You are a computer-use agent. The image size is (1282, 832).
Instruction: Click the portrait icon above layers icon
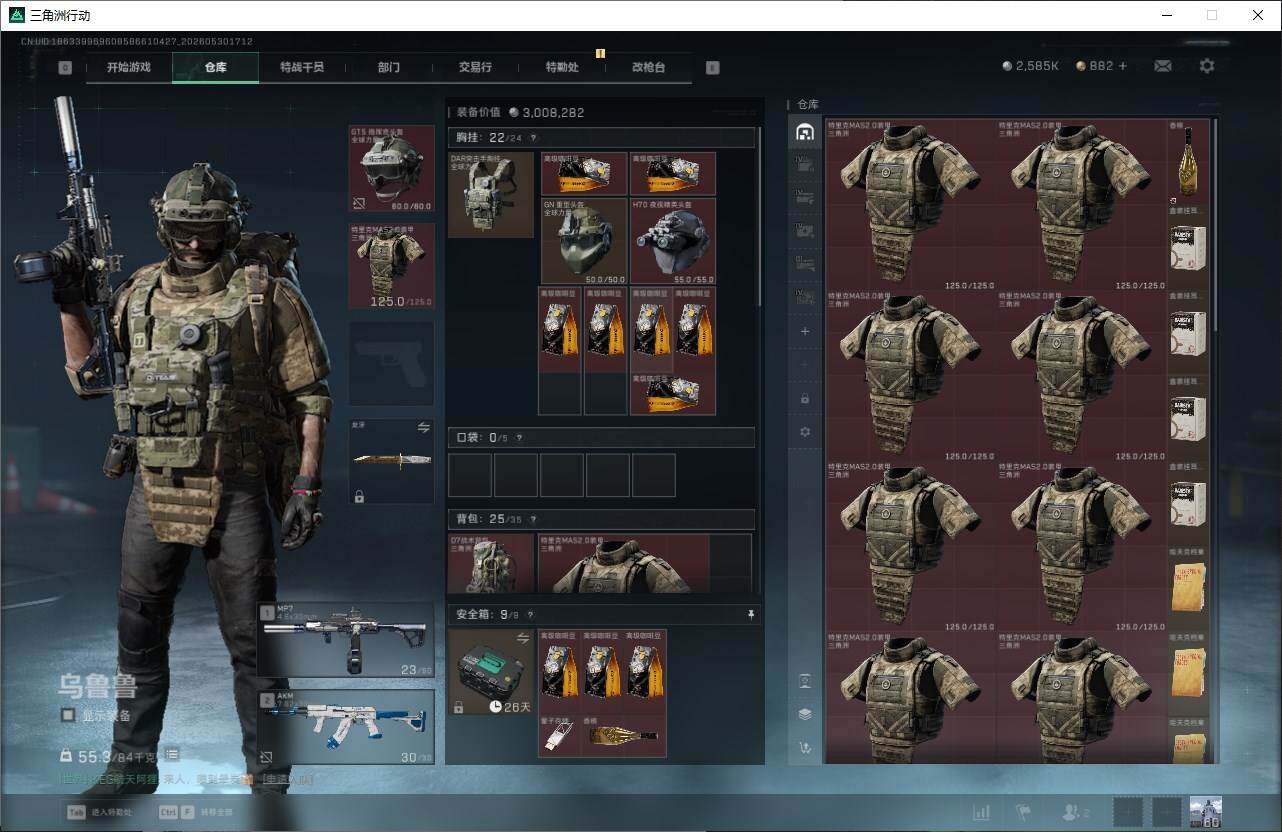click(x=805, y=681)
